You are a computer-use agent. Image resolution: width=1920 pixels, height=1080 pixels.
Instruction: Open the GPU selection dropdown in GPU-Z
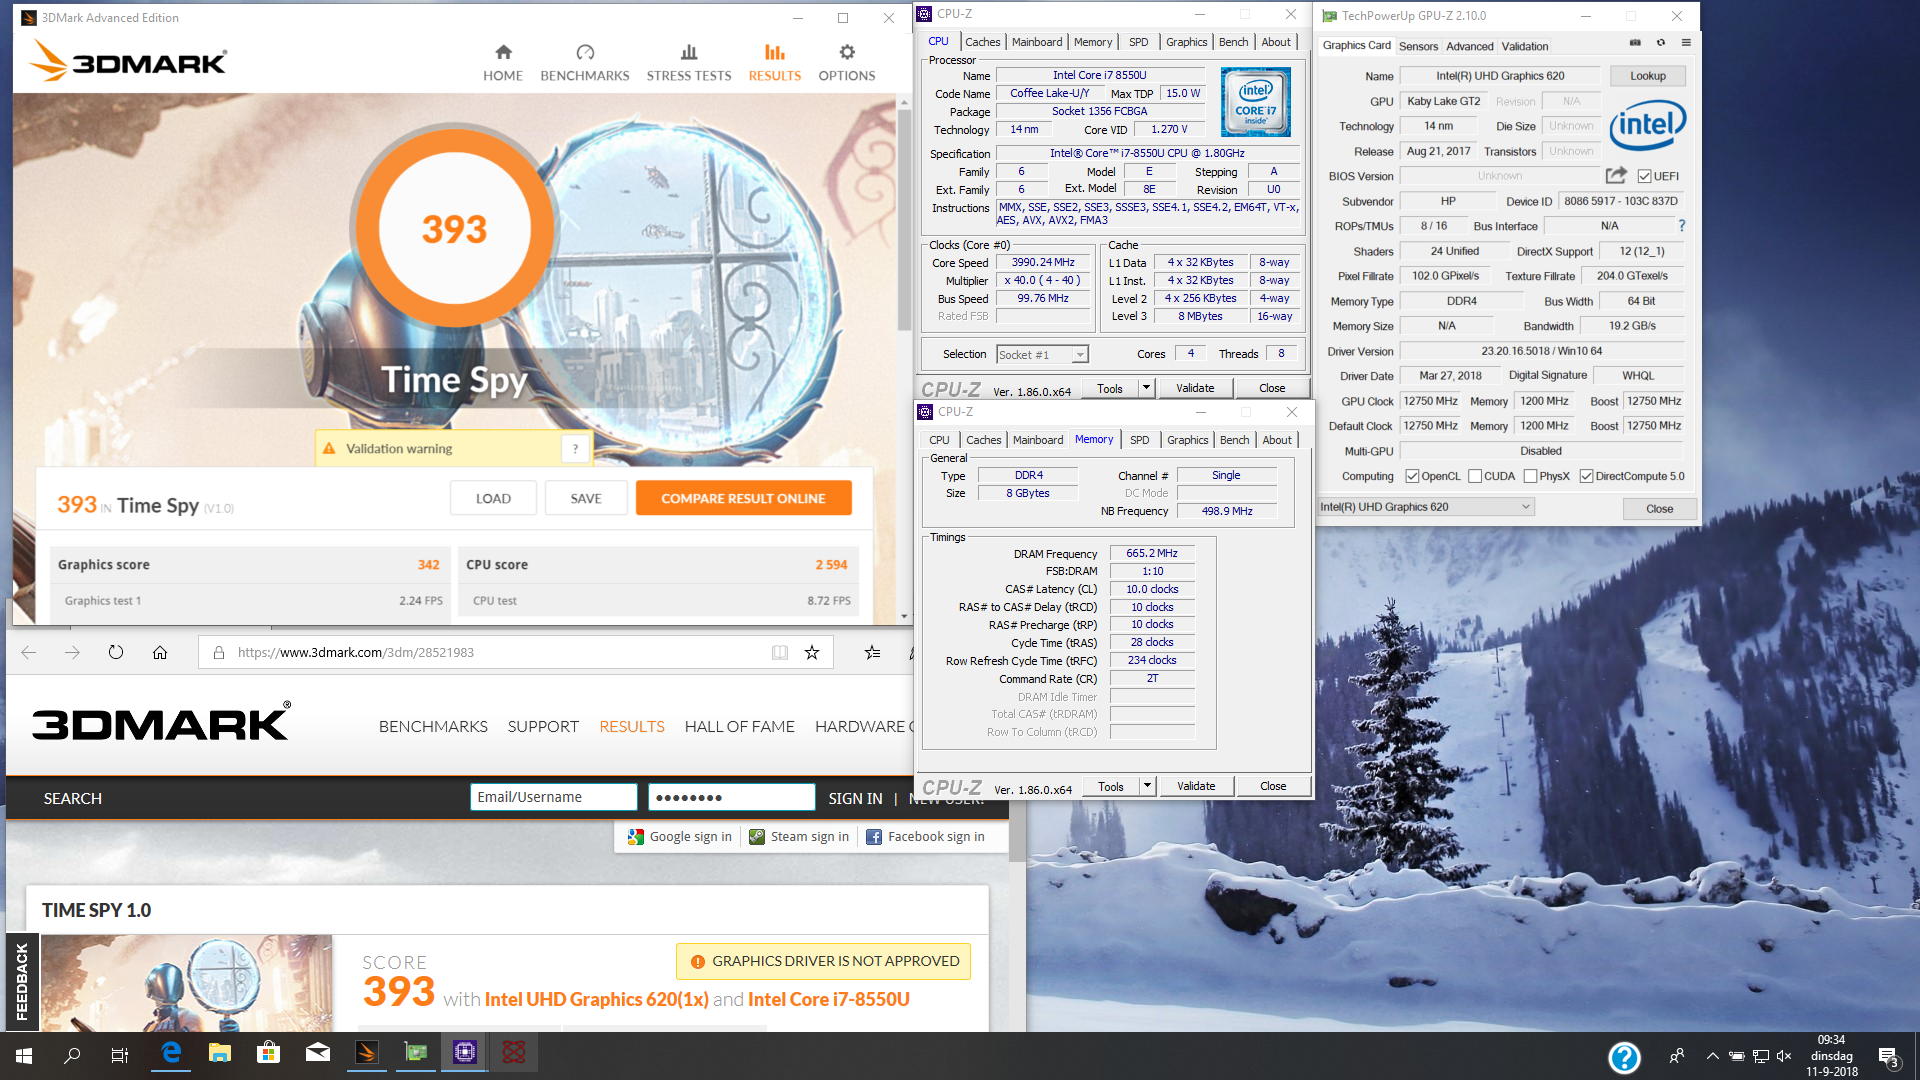tap(1425, 507)
